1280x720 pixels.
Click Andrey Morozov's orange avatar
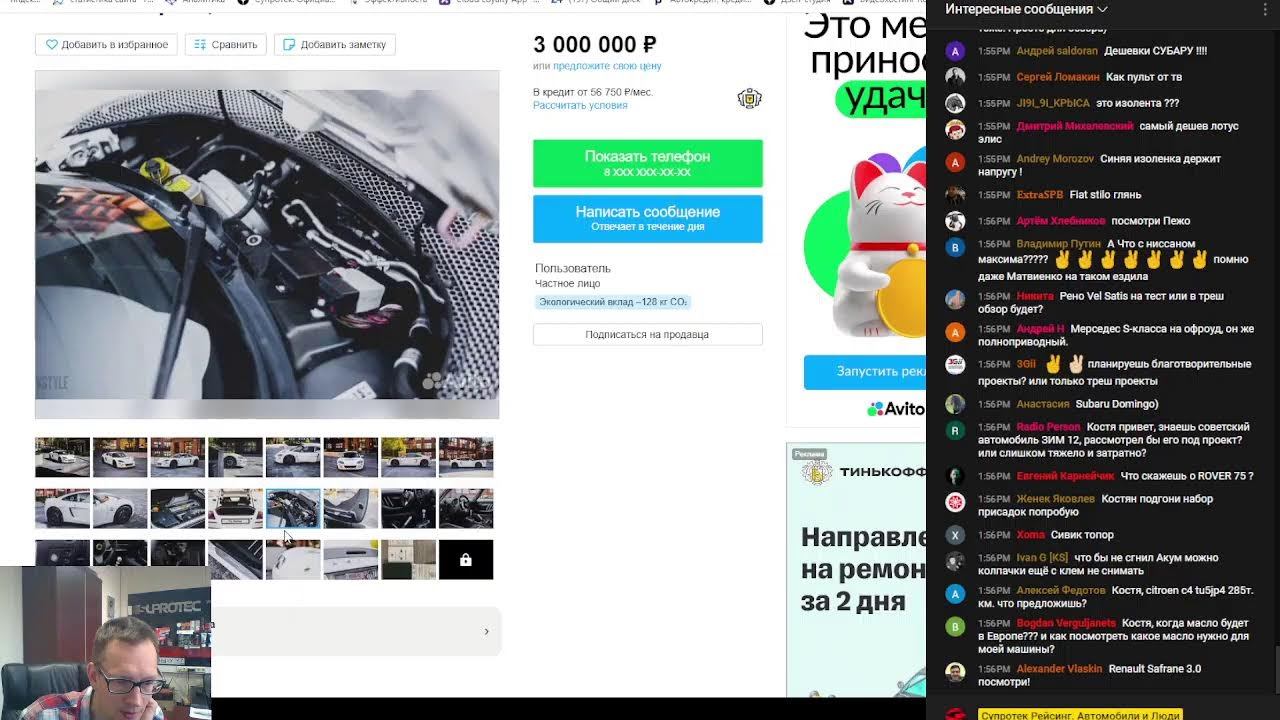coord(955,162)
